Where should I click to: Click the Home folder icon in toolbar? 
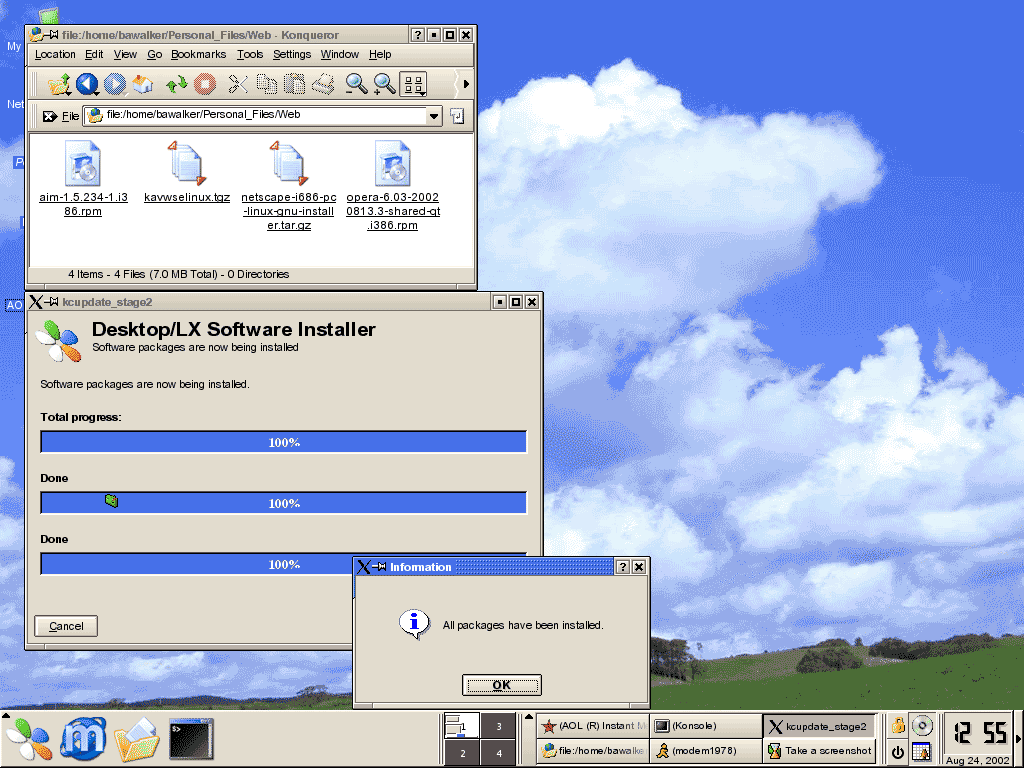point(143,84)
